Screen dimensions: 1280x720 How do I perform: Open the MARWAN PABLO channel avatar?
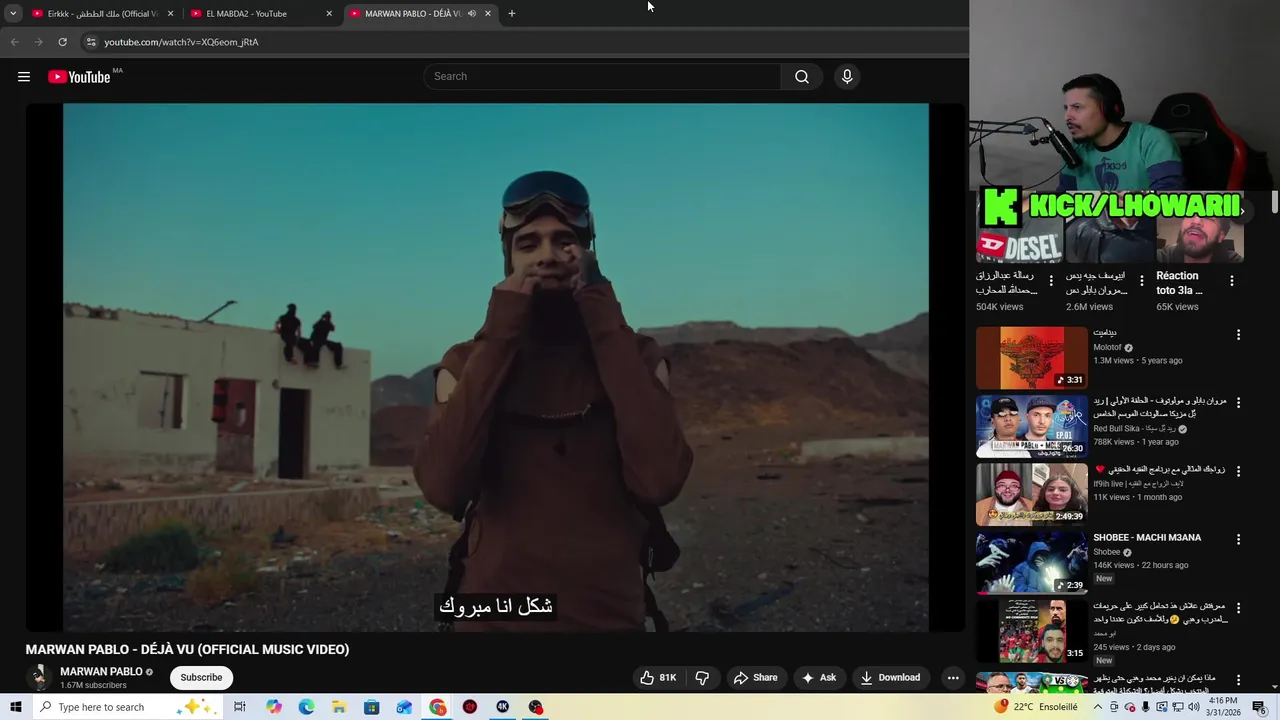(39, 677)
